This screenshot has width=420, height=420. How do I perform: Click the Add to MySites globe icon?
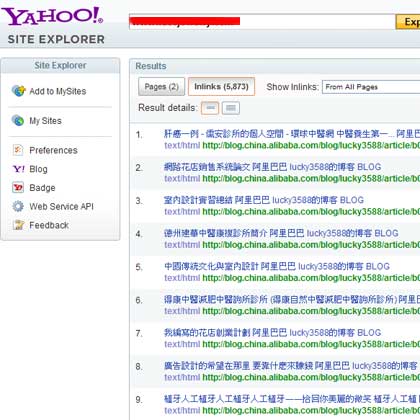(x=18, y=91)
